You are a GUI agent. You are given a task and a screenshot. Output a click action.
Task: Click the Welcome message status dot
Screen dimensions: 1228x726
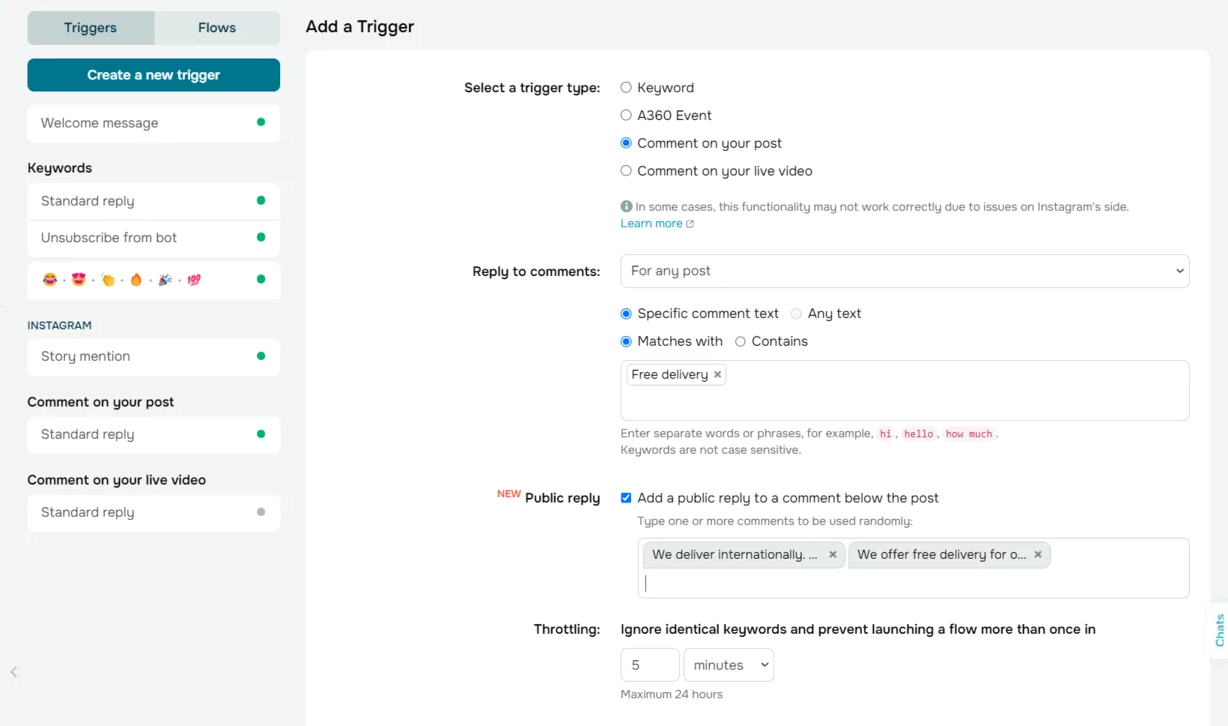coord(261,123)
